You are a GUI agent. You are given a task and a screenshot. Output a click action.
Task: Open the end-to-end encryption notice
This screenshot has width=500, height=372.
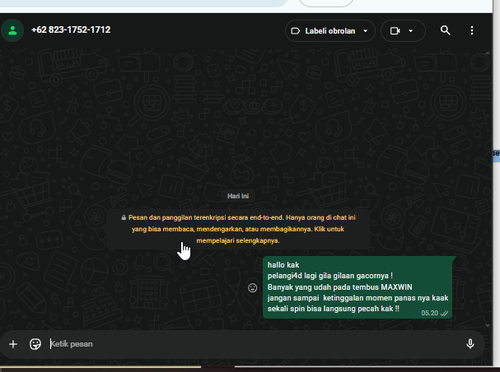click(238, 229)
